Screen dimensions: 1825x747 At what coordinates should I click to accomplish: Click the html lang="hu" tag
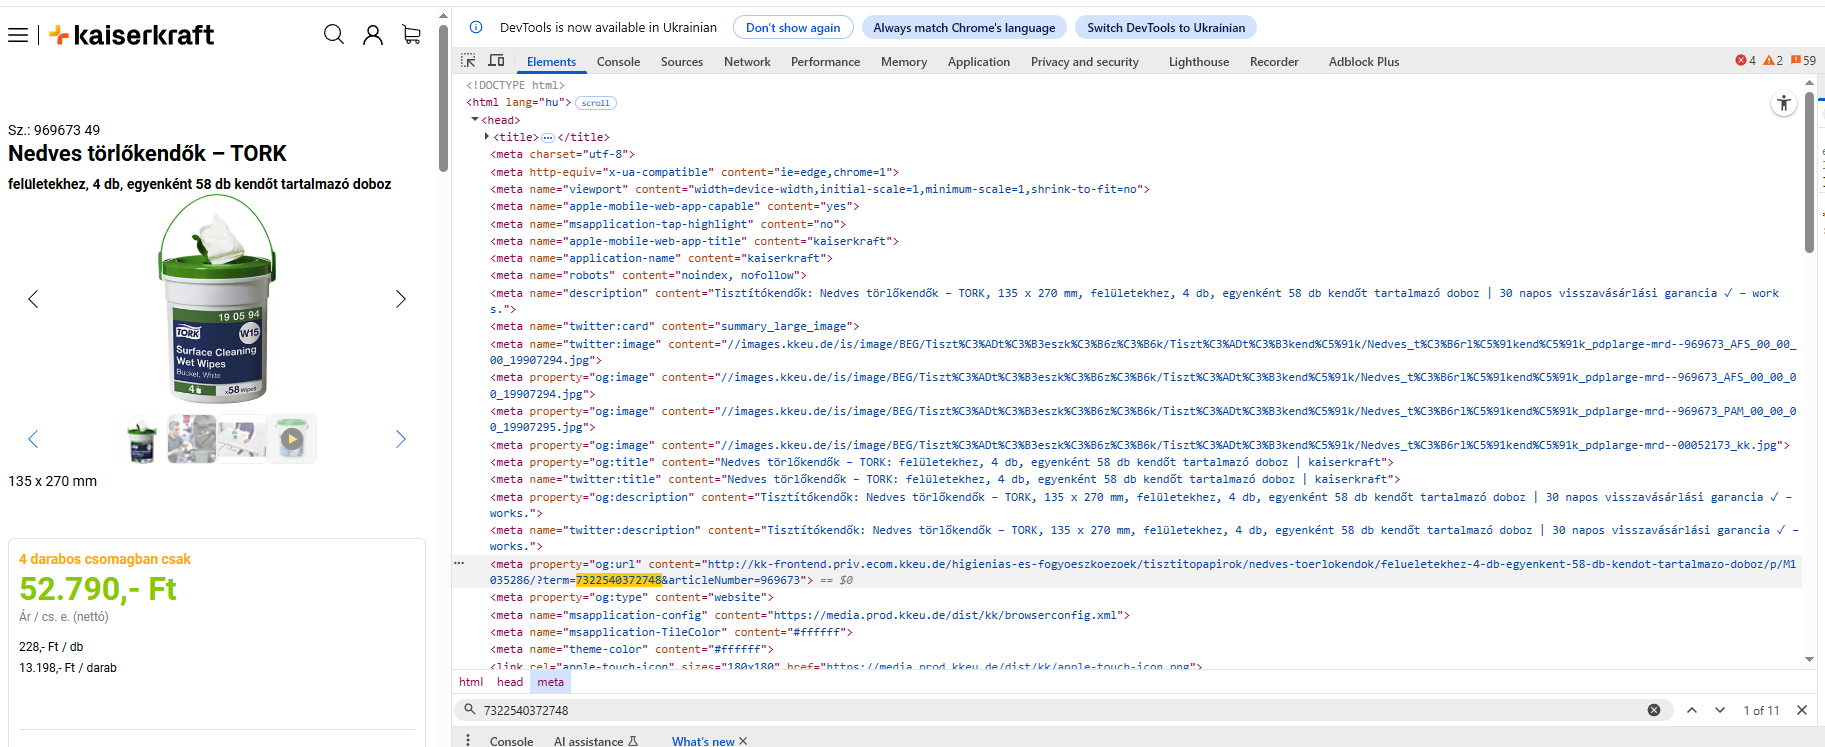click(519, 102)
